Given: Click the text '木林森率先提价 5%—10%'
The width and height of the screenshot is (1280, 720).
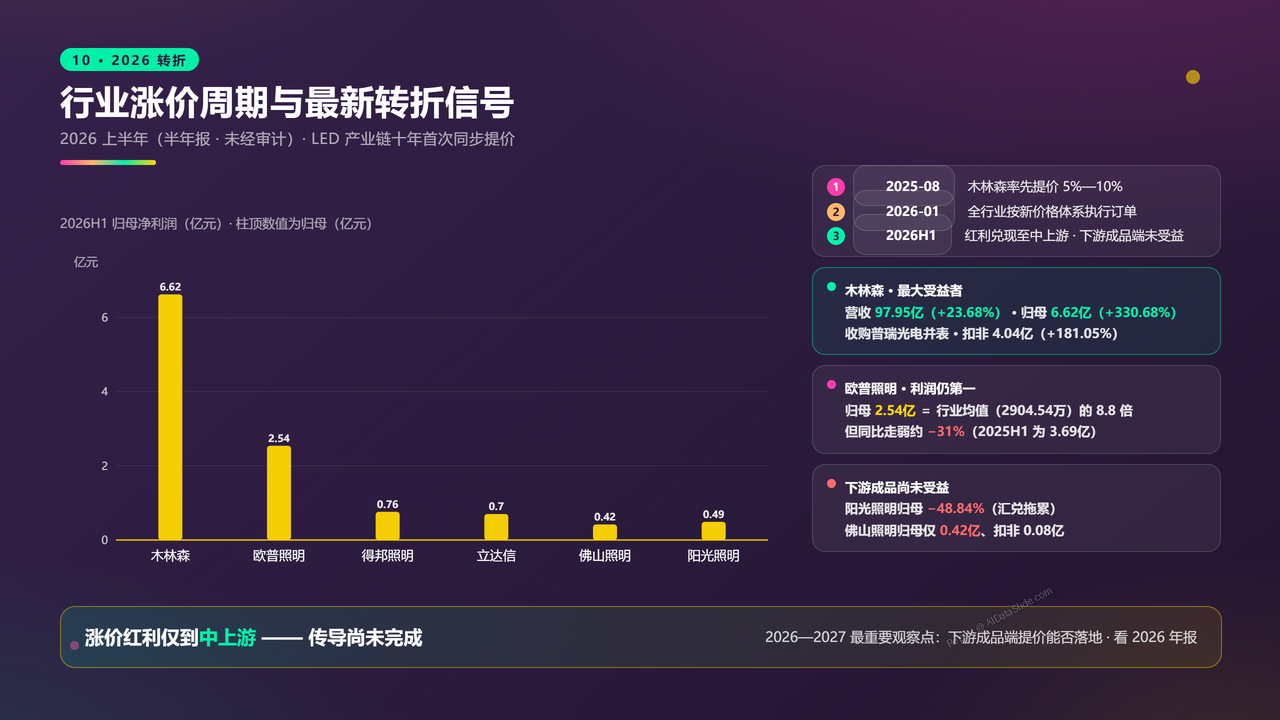Looking at the screenshot, I should coord(1045,187).
